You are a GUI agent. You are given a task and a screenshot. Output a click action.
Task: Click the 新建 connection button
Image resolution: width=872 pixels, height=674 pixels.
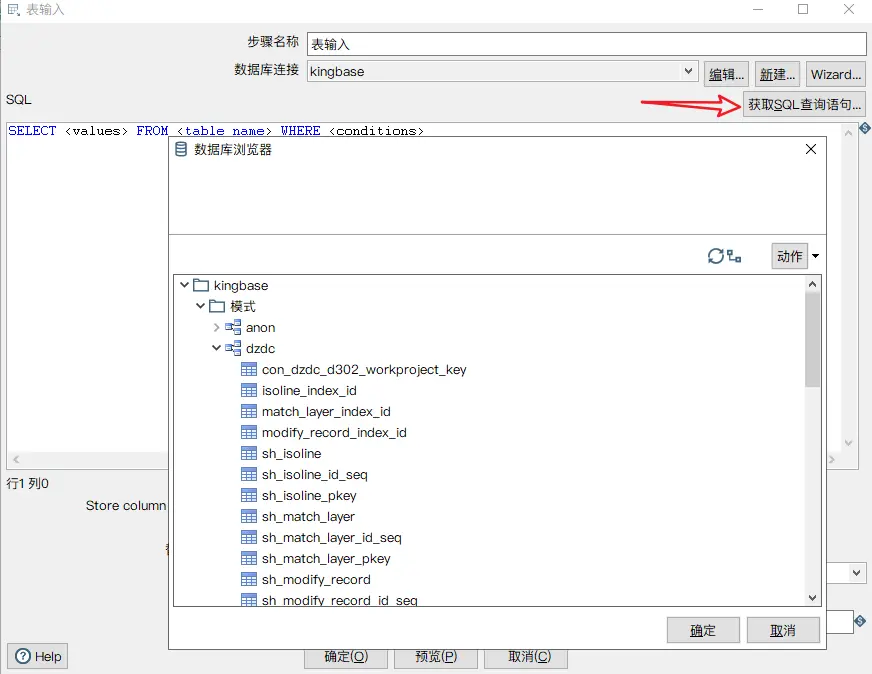coord(777,74)
